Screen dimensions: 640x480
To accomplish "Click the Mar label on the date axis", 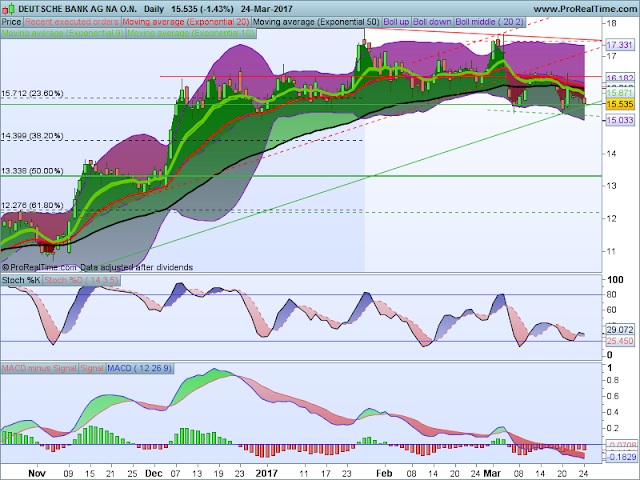I will click(x=492, y=473).
